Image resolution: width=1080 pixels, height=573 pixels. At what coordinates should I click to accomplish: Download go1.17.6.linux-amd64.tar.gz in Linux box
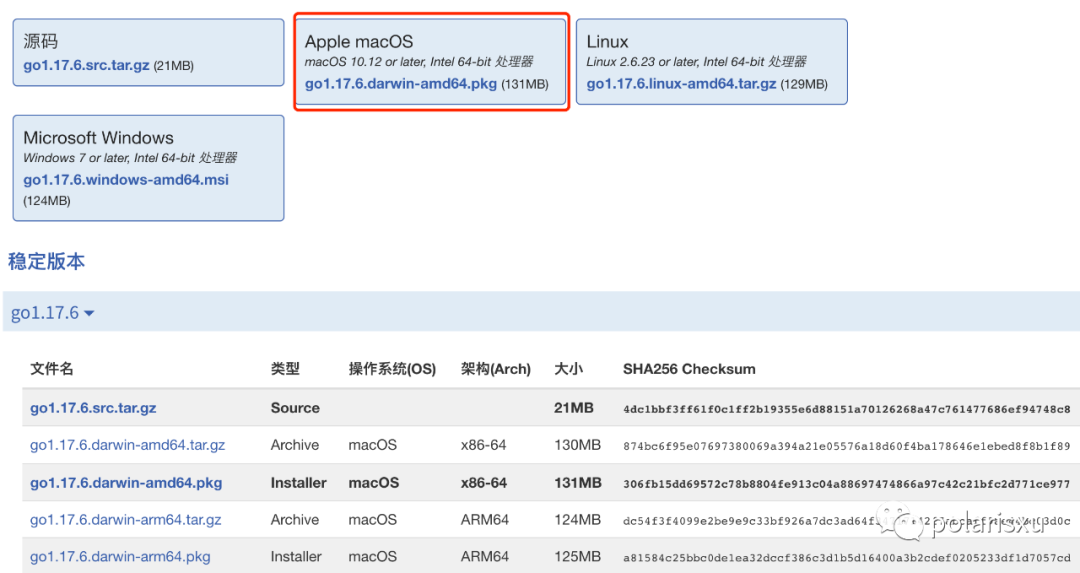tap(681, 84)
